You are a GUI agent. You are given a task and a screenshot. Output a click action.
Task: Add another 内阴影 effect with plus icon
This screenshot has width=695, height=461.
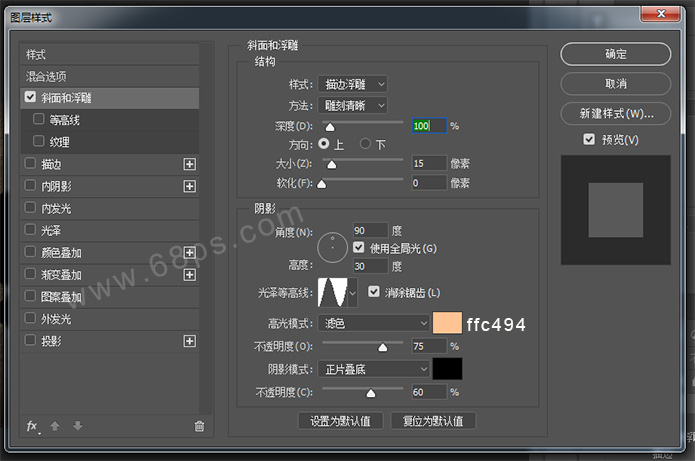click(x=190, y=186)
